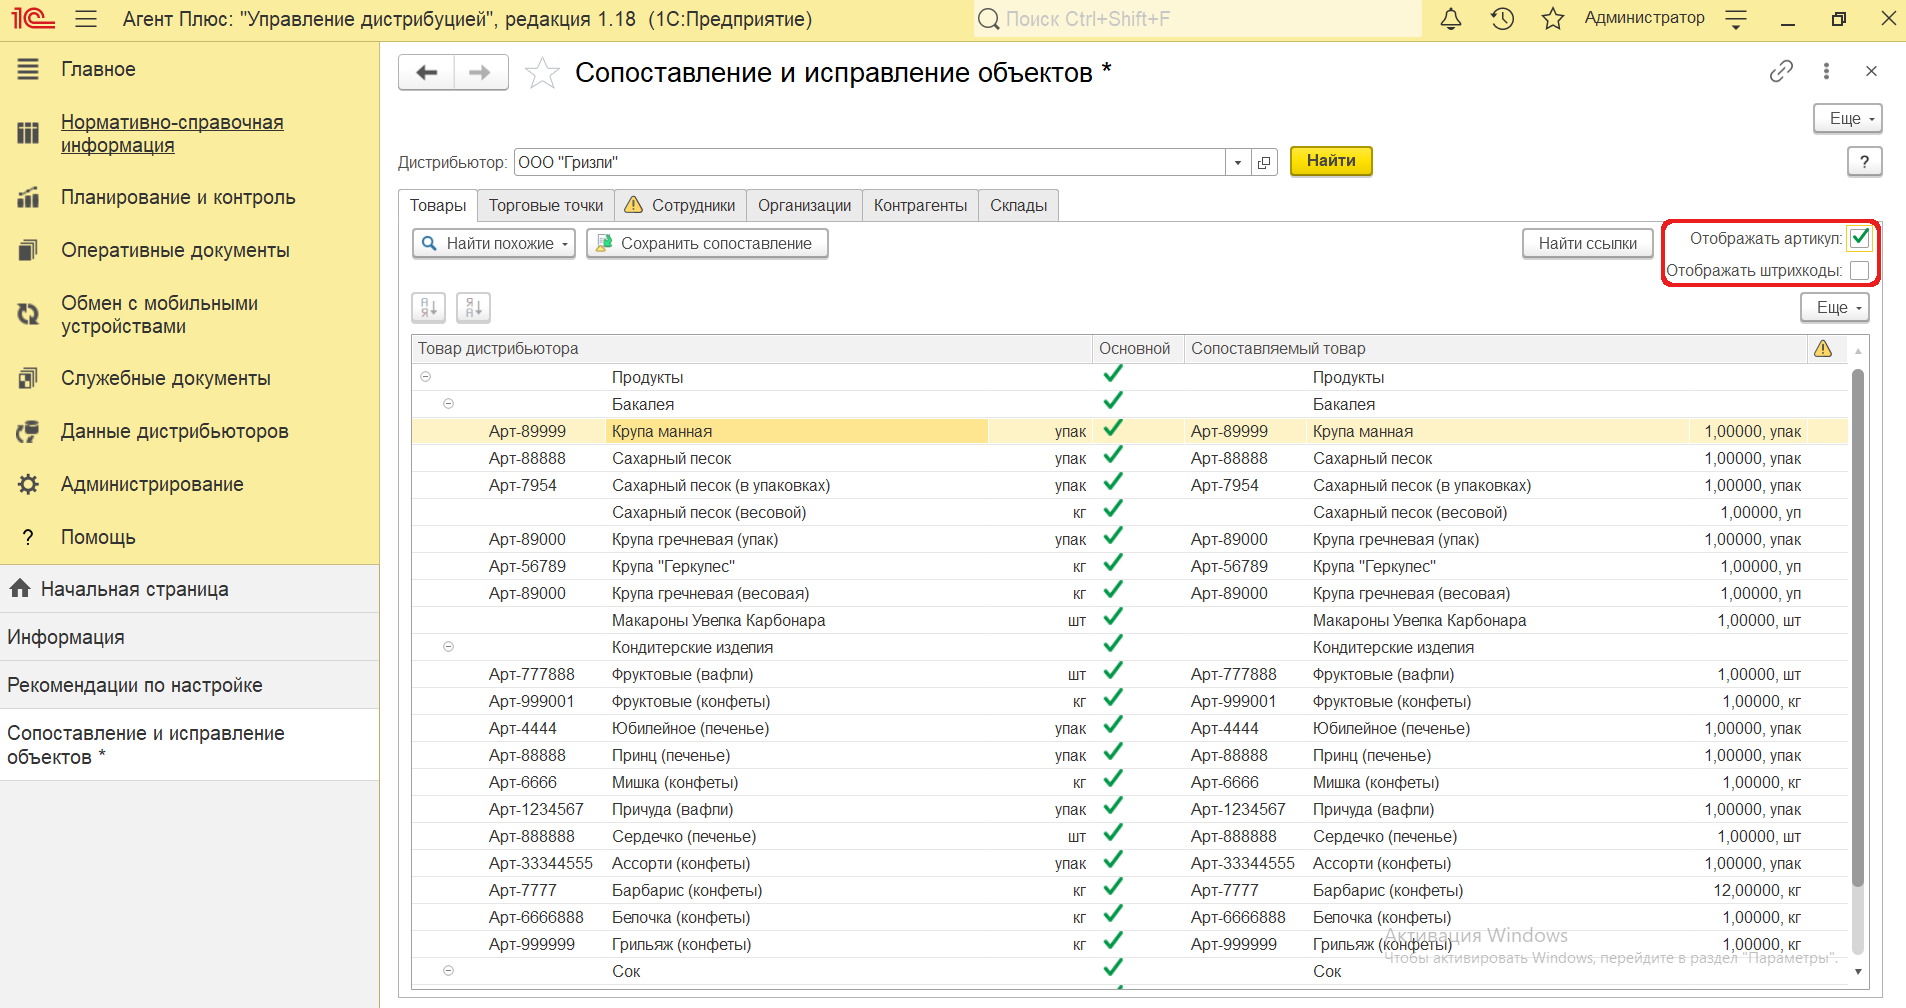Open Оперативные документы section

pyautogui.click(x=175, y=250)
